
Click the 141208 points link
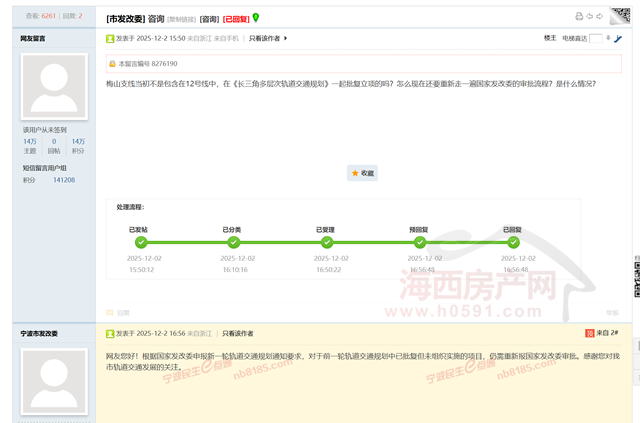coord(64,180)
